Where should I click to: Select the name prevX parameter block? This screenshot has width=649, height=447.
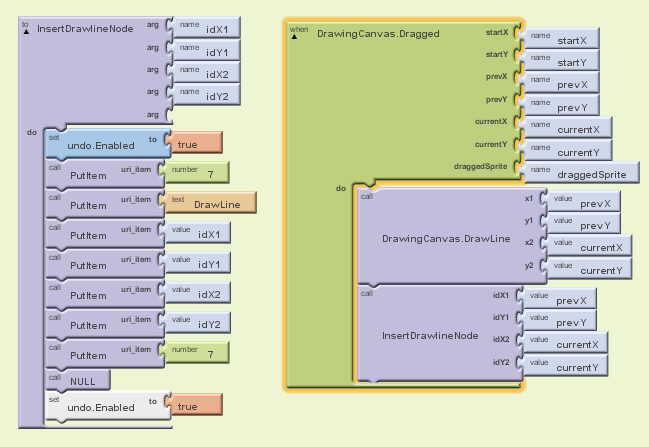(560, 82)
